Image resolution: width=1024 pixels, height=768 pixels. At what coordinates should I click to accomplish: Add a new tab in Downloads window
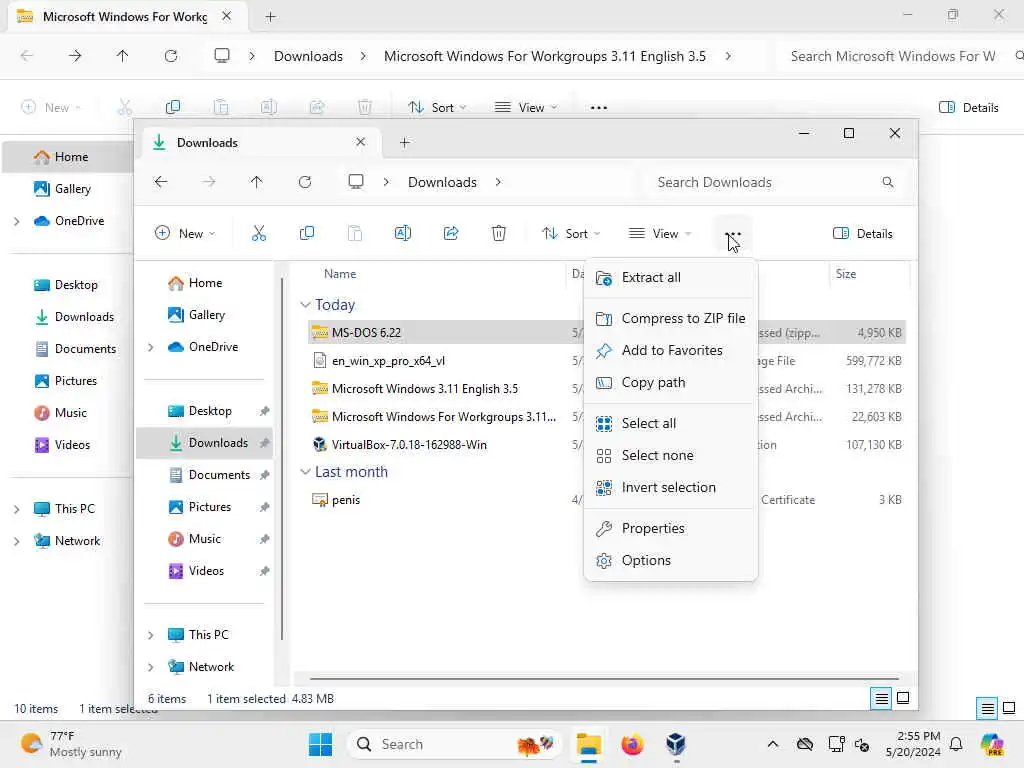[405, 142]
